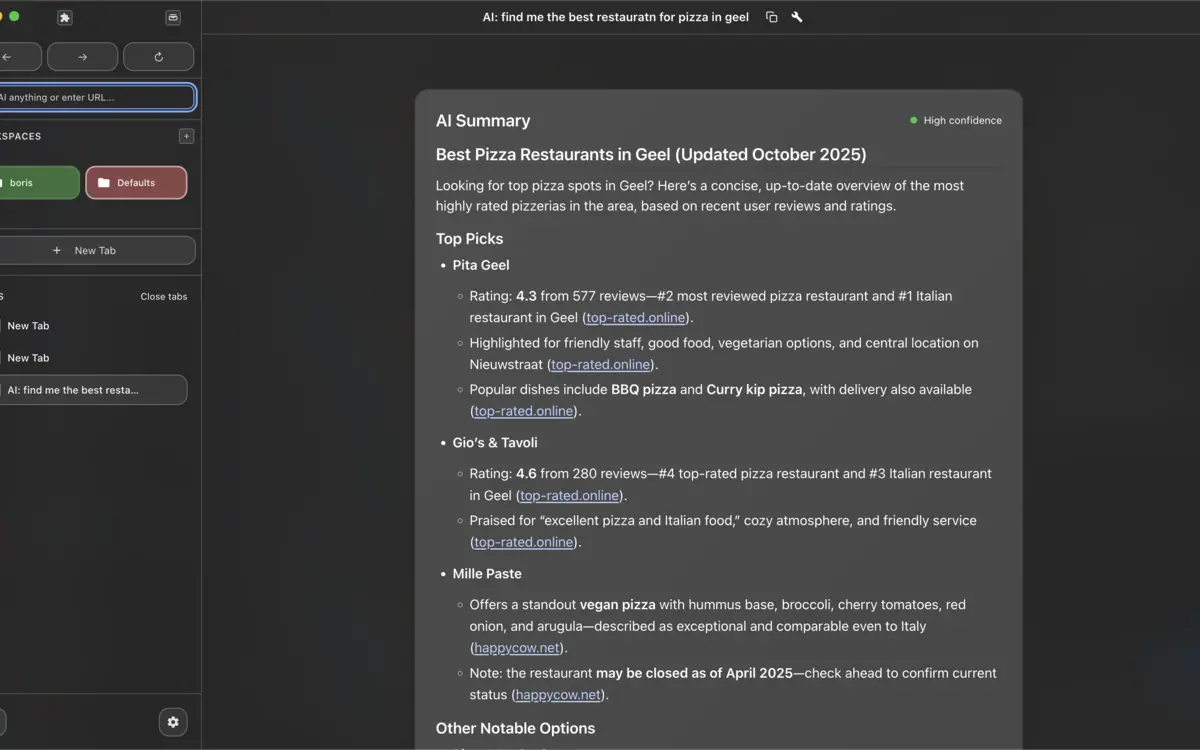This screenshot has width=1200, height=750.
Task: Reload page with the refresh button
Action: (x=158, y=57)
